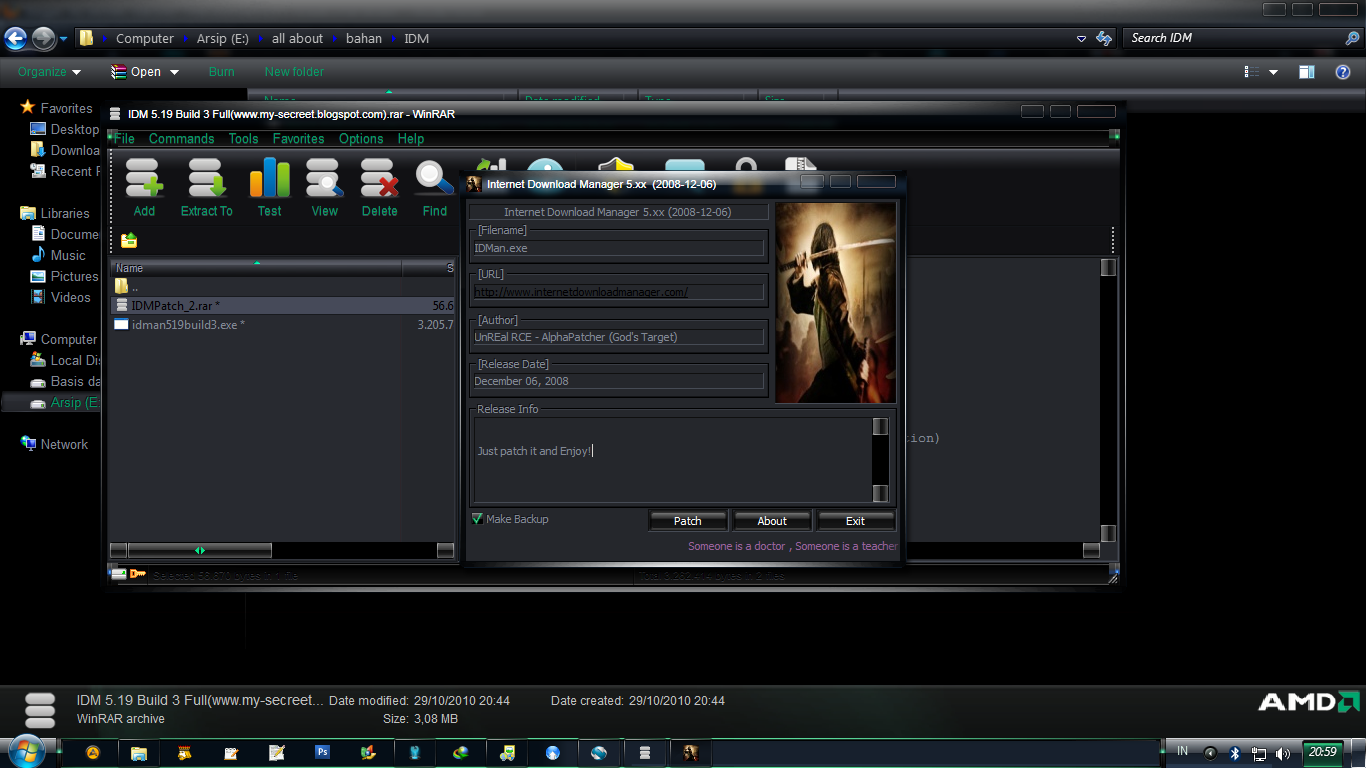The image size is (1366, 768).
Task: Open the Tools menu in WinRAR
Action: click(x=243, y=139)
